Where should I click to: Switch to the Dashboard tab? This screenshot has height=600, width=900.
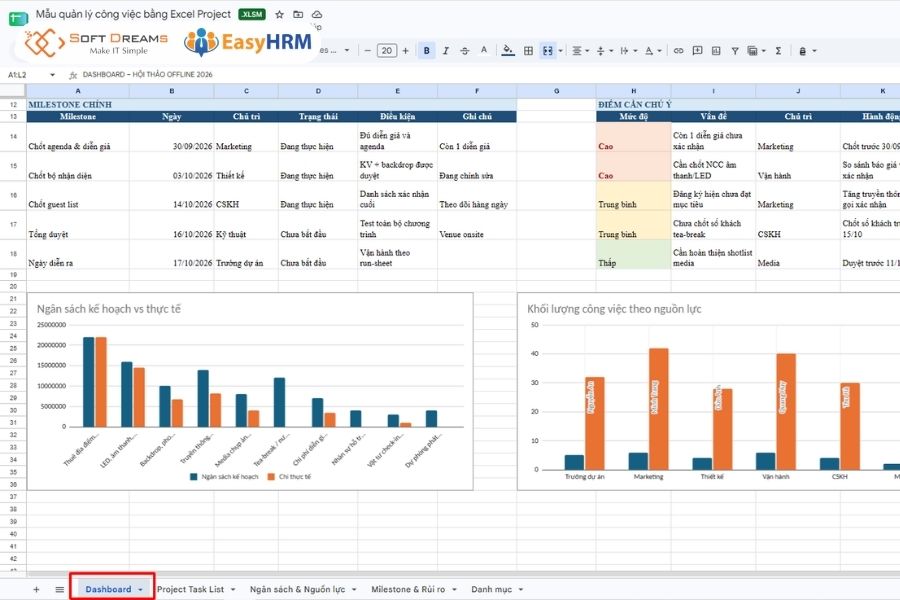coord(108,589)
